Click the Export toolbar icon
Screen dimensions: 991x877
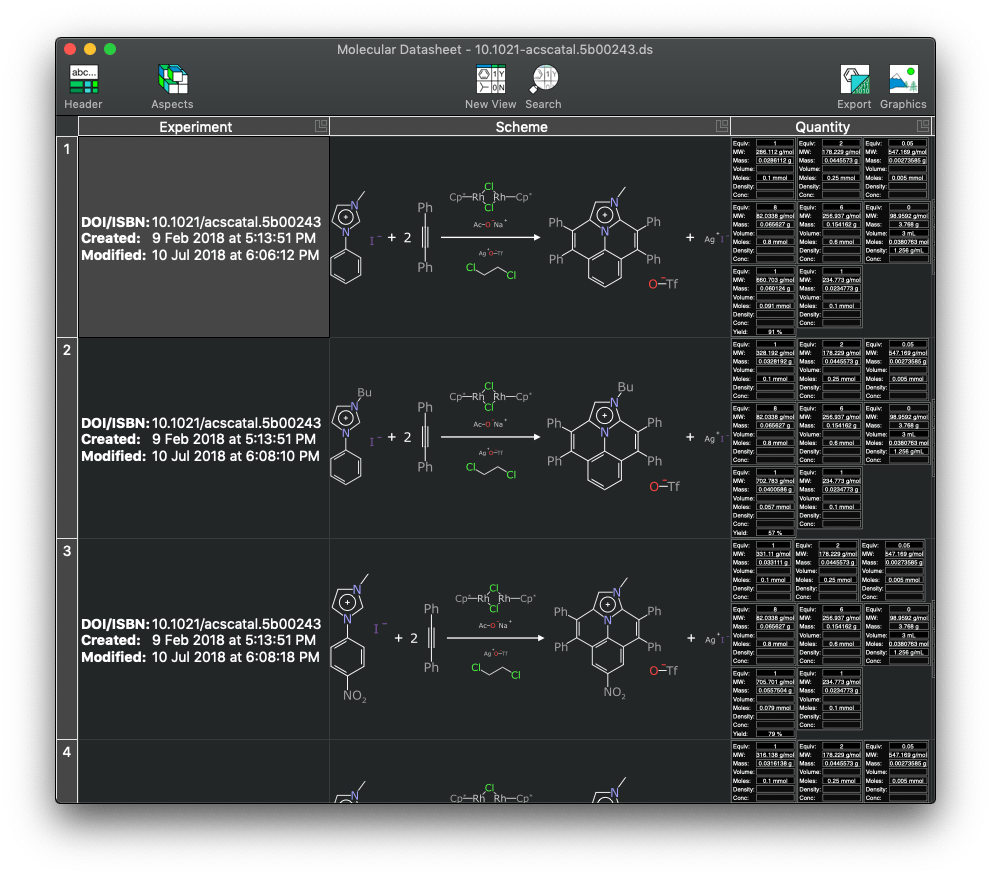854,80
